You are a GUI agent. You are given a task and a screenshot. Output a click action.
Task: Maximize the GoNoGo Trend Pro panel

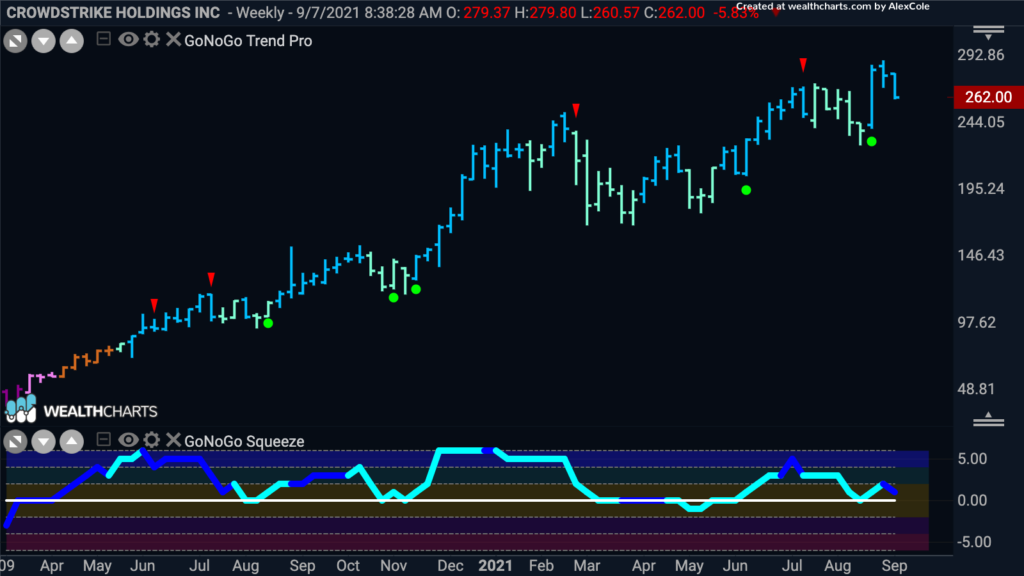(15, 41)
